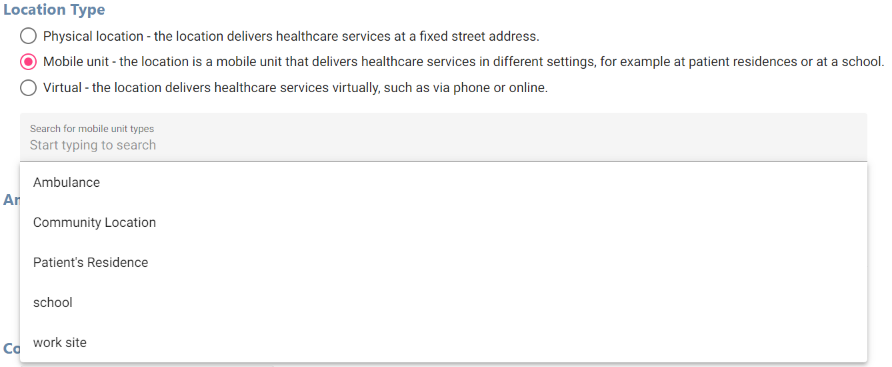
Task: Click the 'Virtual' label text
Action: [x=62, y=88]
